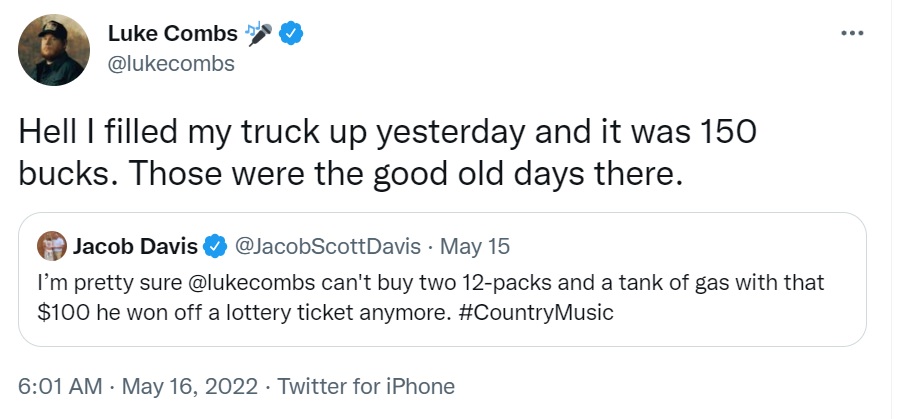The image size is (917, 419).
Task: Open the @lukecombs handle under name
Action: (x=171, y=63)
